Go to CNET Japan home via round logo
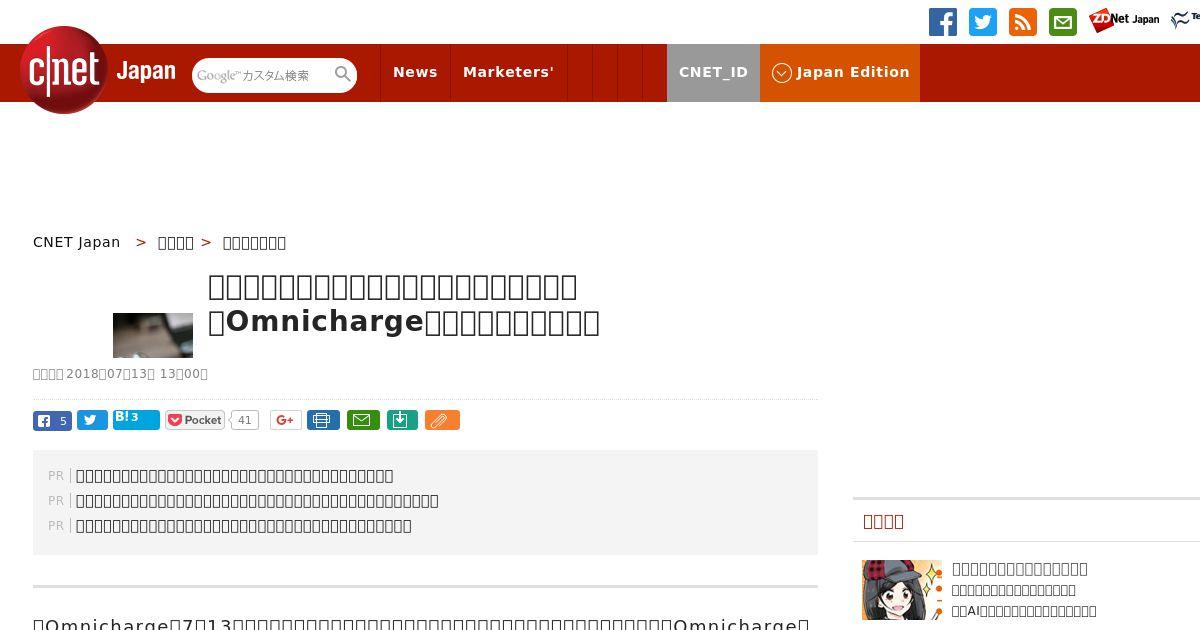Image resolution: width=1200 pixels, height=630 pixels. click(64, 70)
